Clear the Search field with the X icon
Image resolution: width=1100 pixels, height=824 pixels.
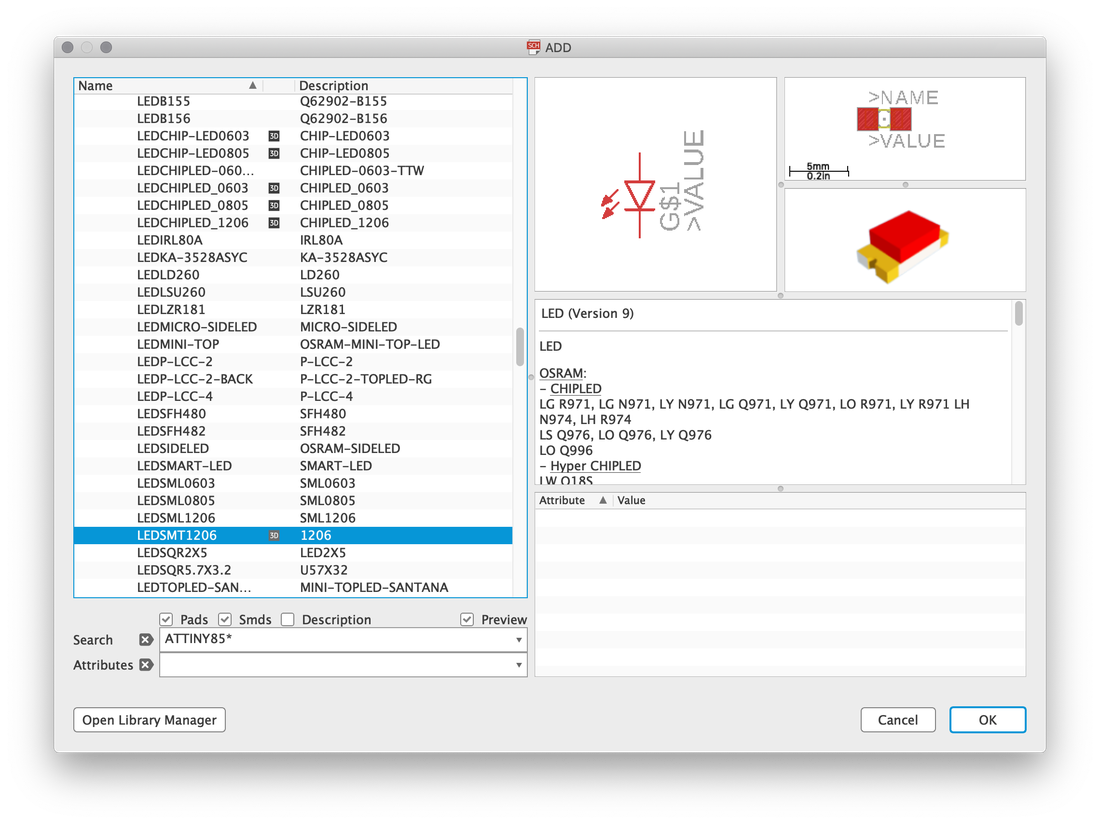pos(146,640)
